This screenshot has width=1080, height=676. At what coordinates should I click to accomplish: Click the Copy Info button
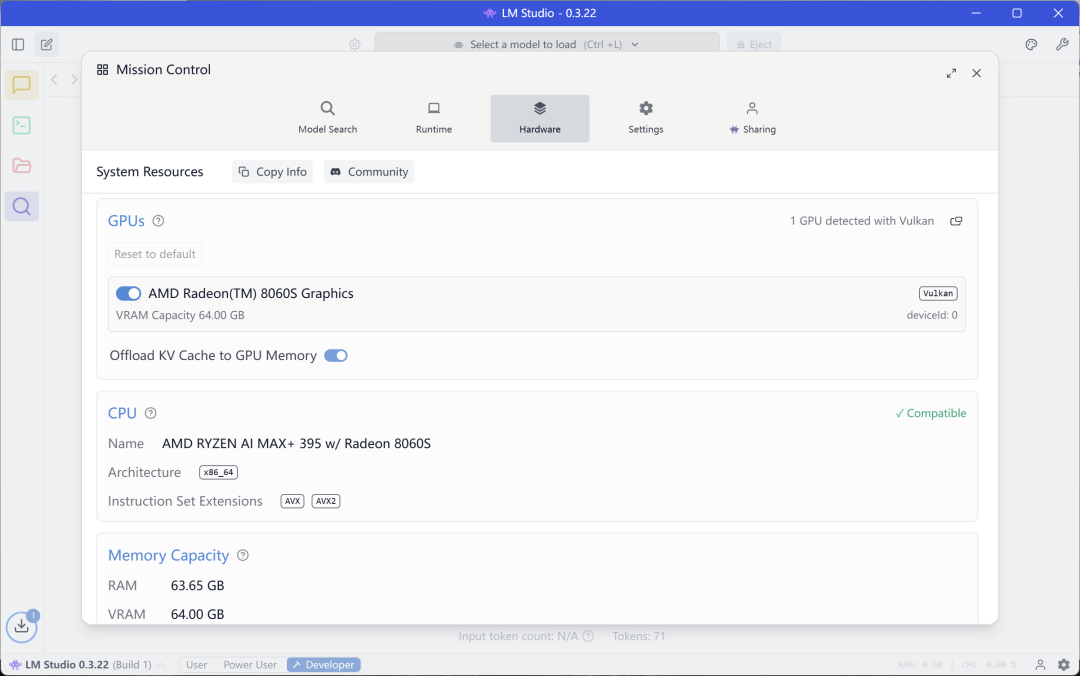pos(273,172)
